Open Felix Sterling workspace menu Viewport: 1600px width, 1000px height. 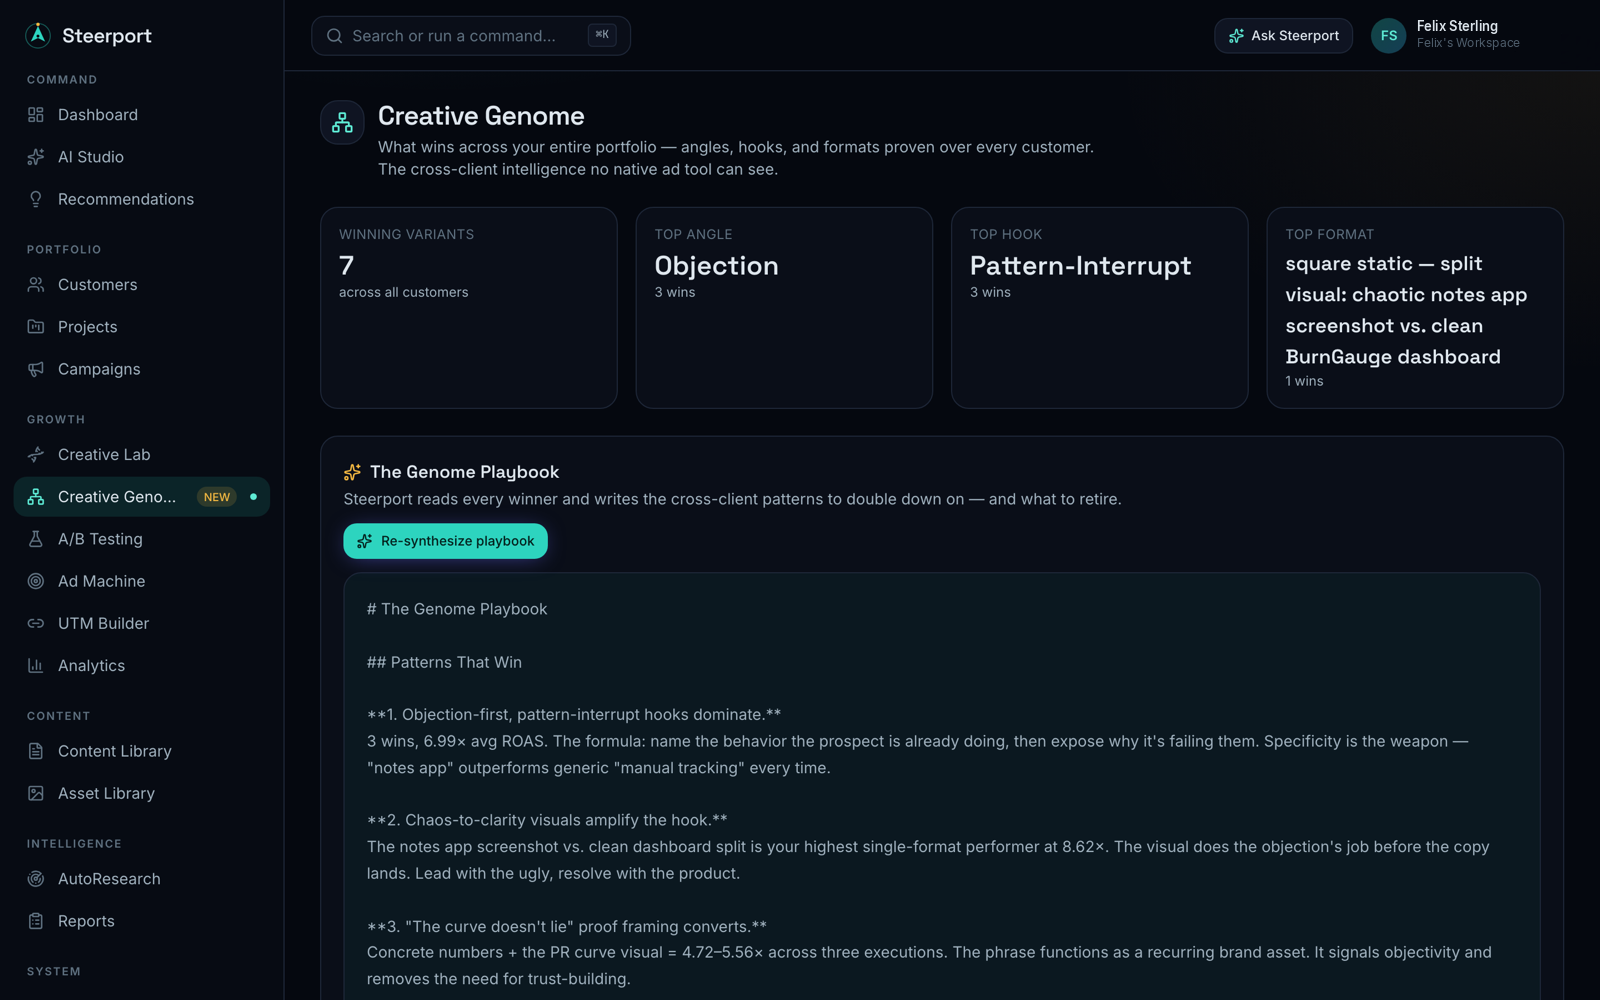1446,35
